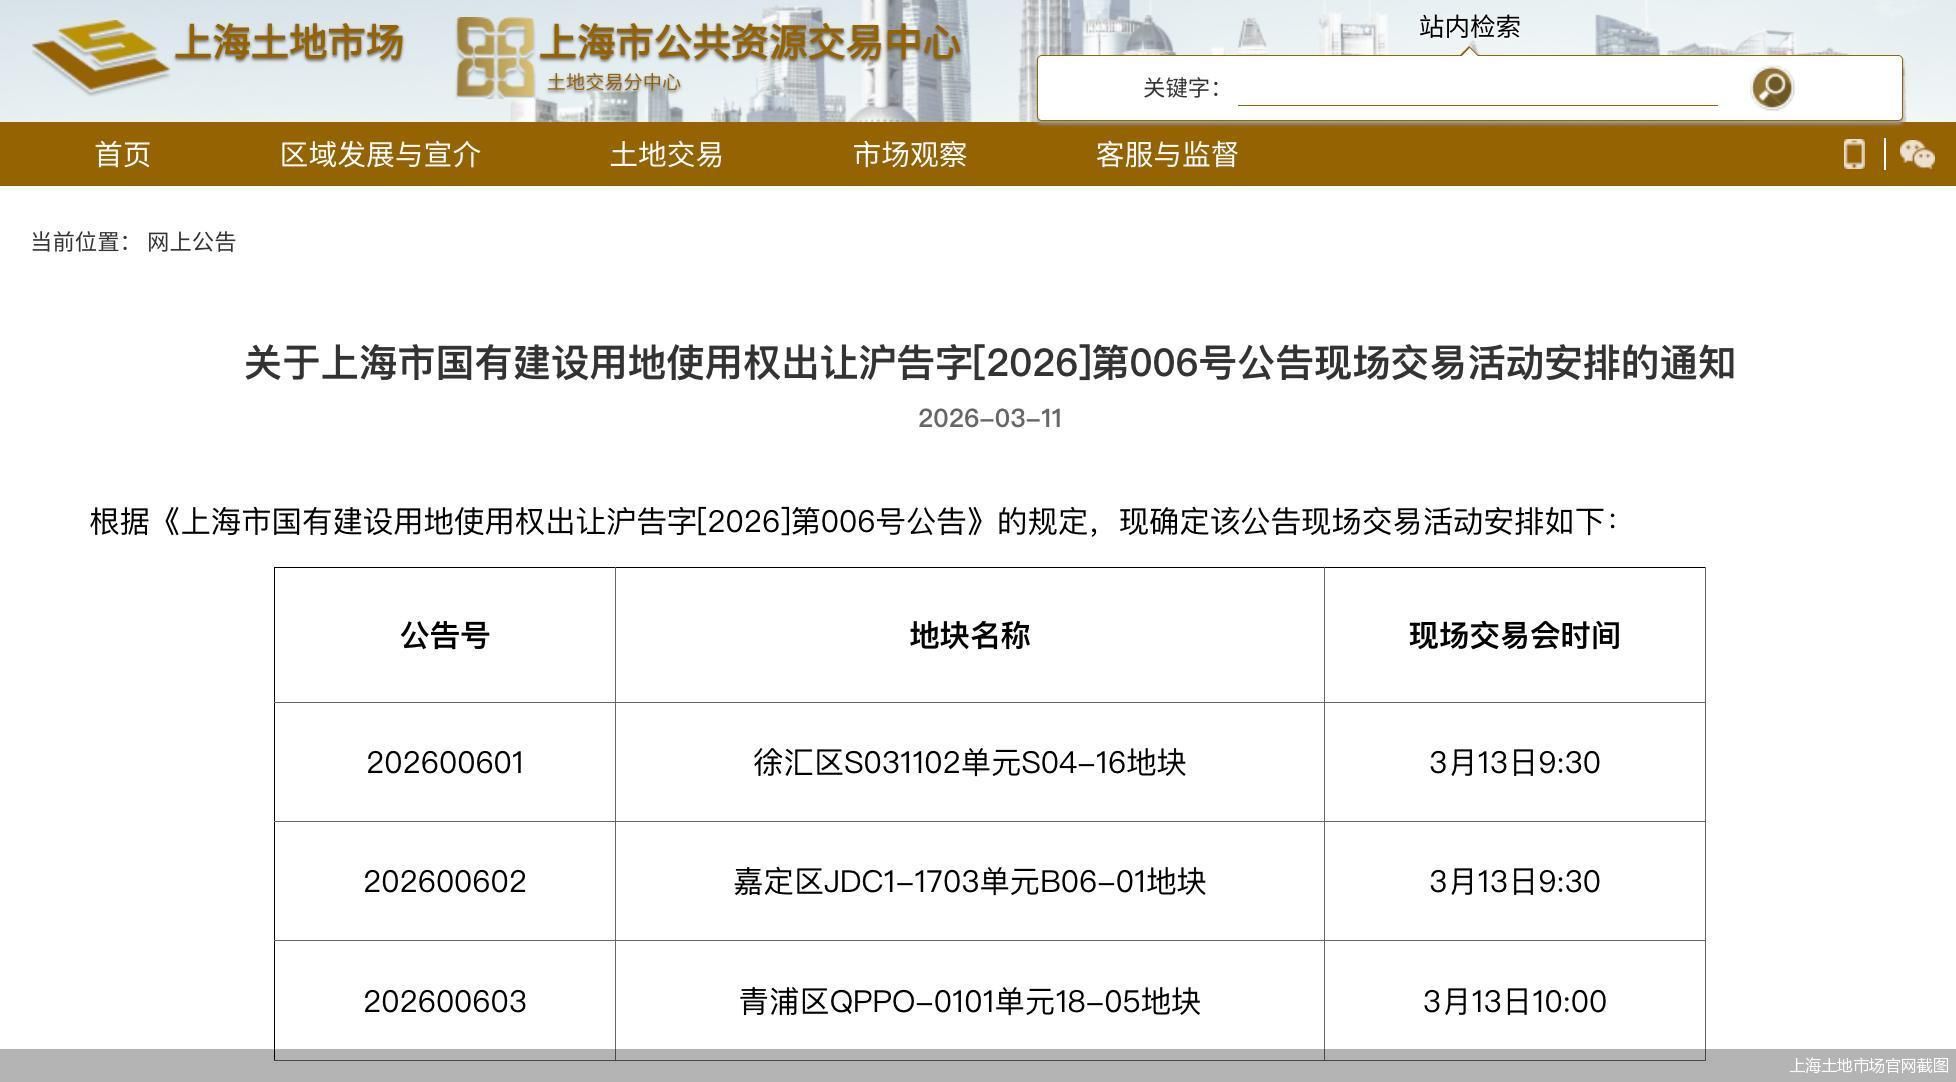Click the announcement title heading

(x=978, y=365)
